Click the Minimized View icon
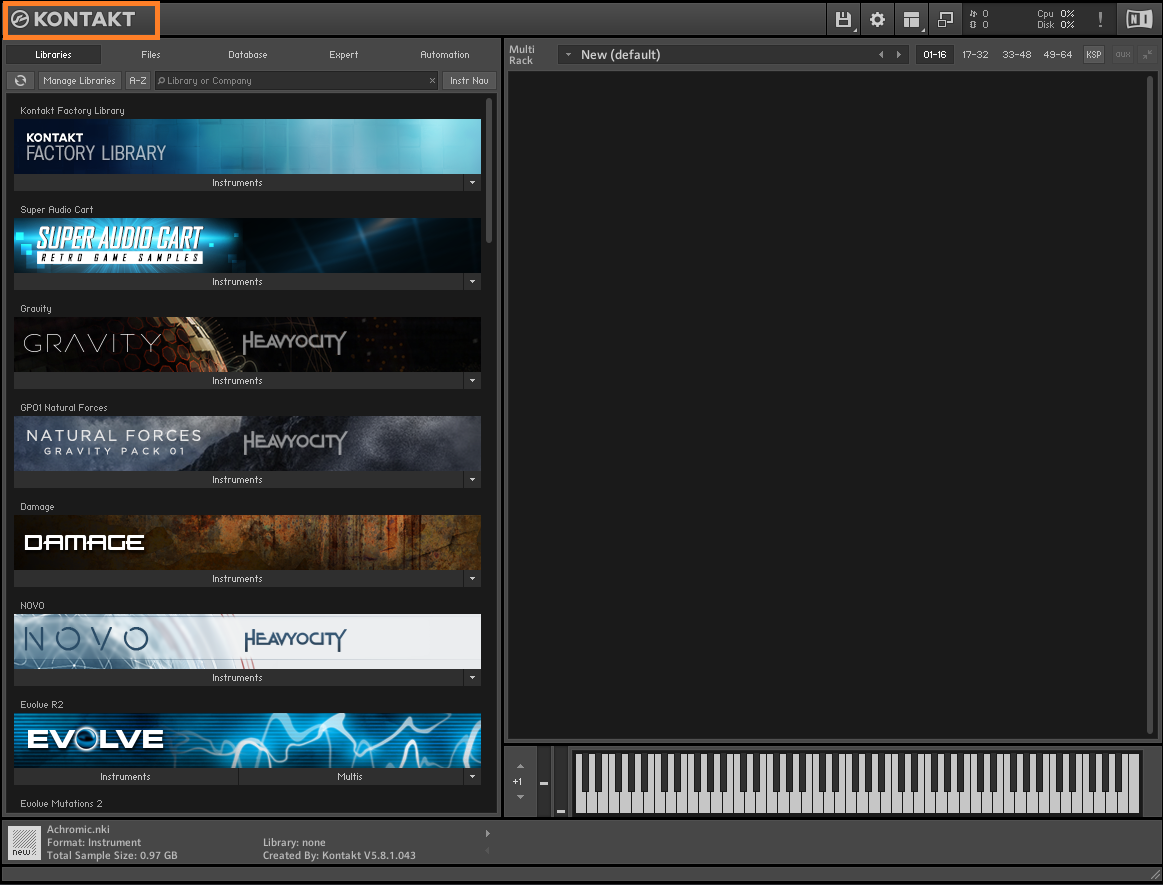The height and width of the screenshot is (885, 1163). point(946,19)
